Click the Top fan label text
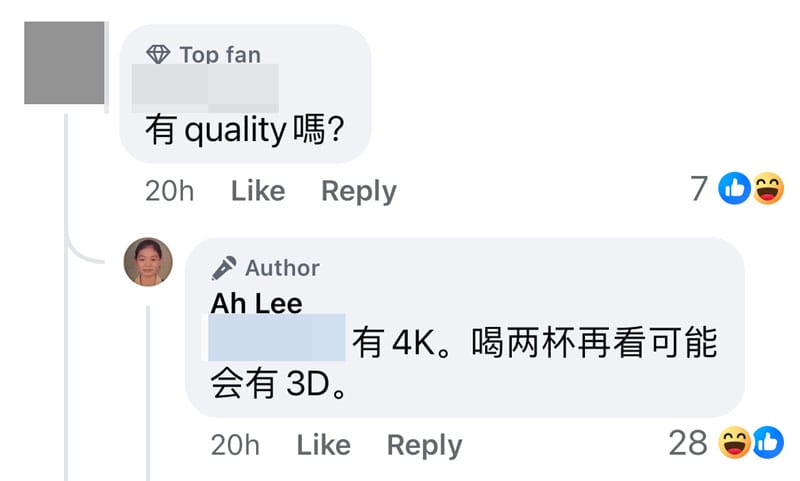This screenshot has height=481, width=800. click(x=220, y=55)
